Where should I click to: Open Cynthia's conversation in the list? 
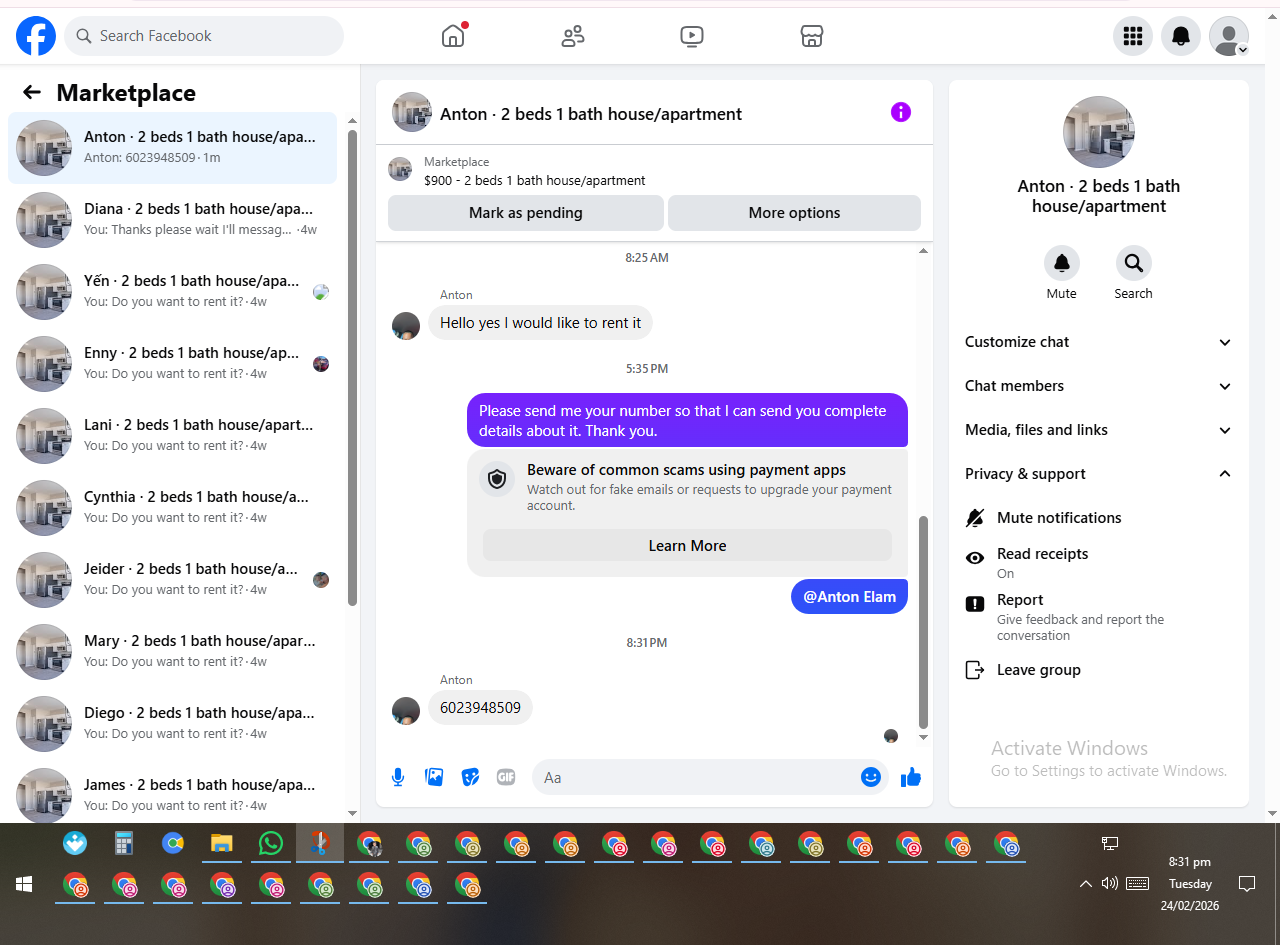172,508
